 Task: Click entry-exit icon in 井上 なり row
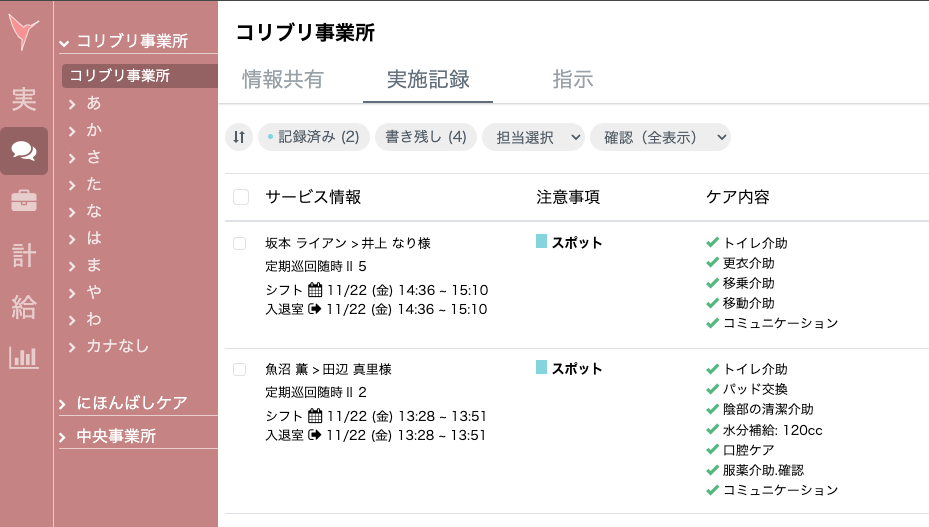[315, 309]
